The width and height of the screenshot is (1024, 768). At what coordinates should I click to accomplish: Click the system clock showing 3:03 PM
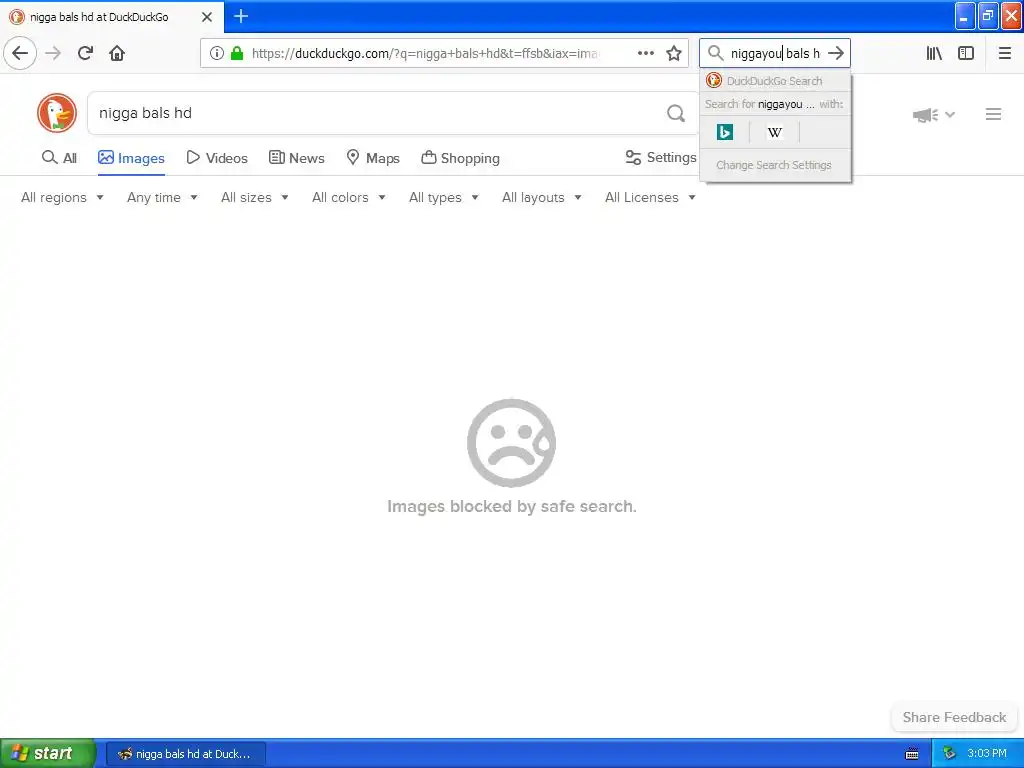pos(987,754)
